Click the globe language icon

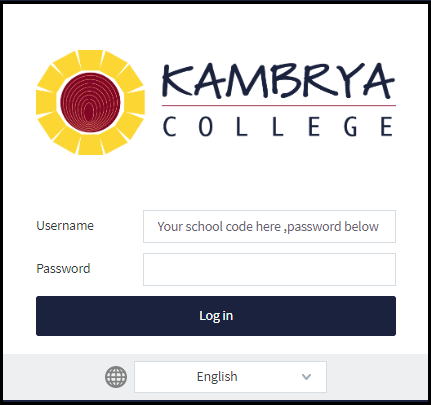pos(116,377)
